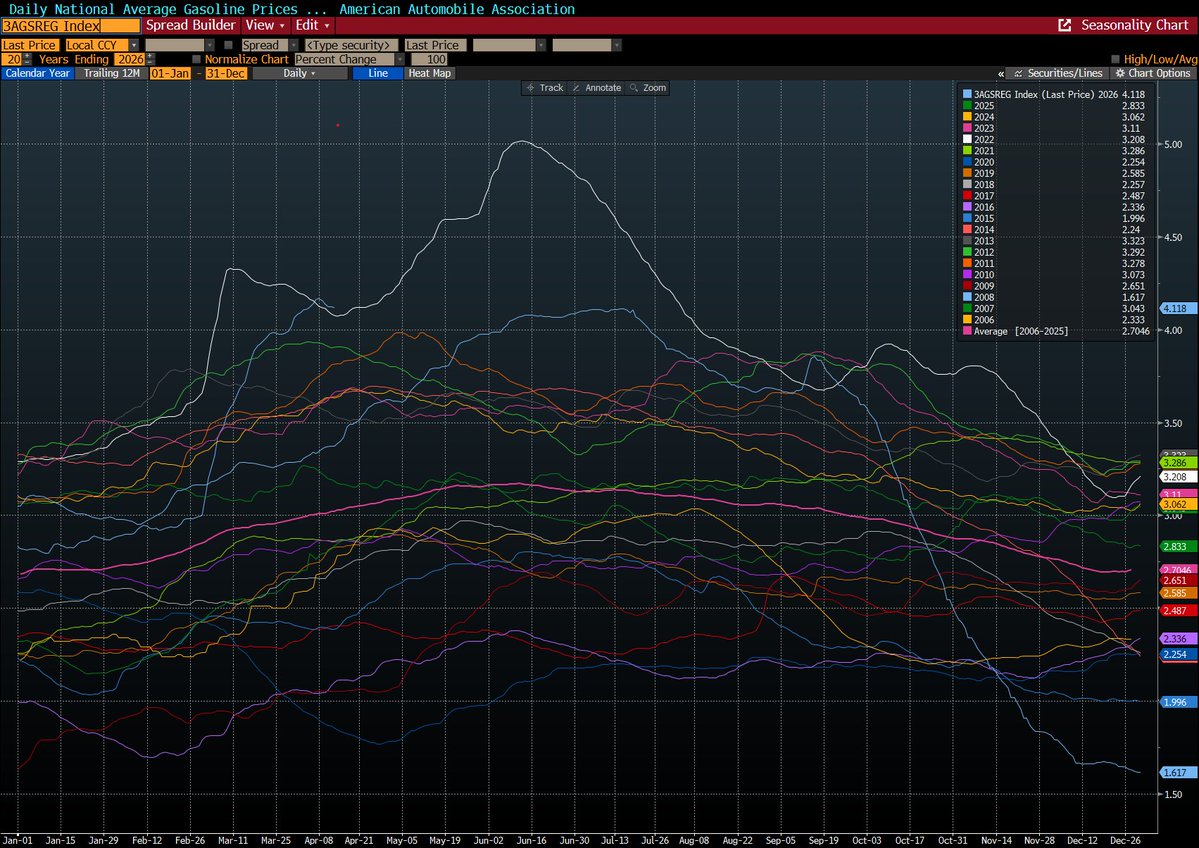Select the 2012 legend entry

click(x=1054, y=252)
